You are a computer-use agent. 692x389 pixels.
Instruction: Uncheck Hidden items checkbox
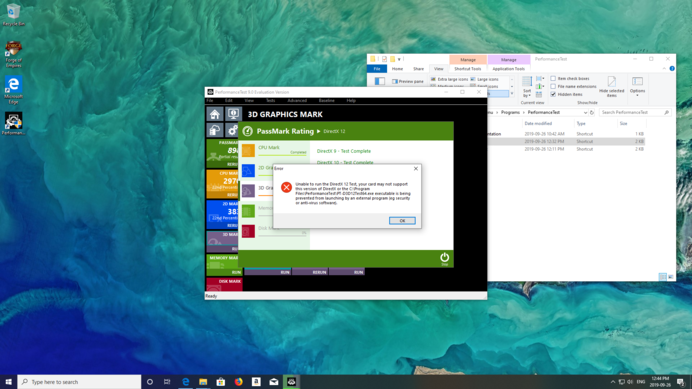tap(553, 94)
